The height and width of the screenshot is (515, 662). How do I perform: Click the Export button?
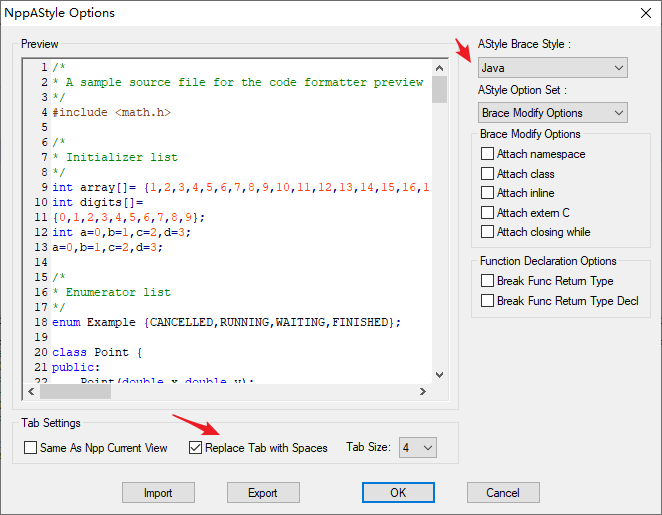[x=263, y=493]
